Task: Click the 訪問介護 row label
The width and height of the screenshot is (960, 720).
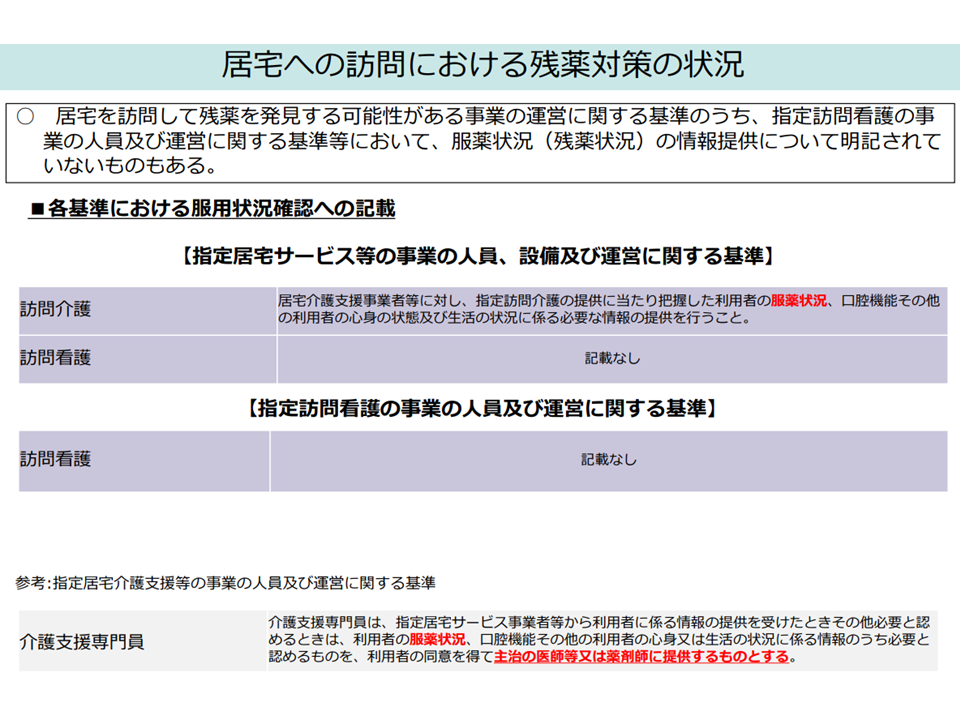Action: pos(55,309)
